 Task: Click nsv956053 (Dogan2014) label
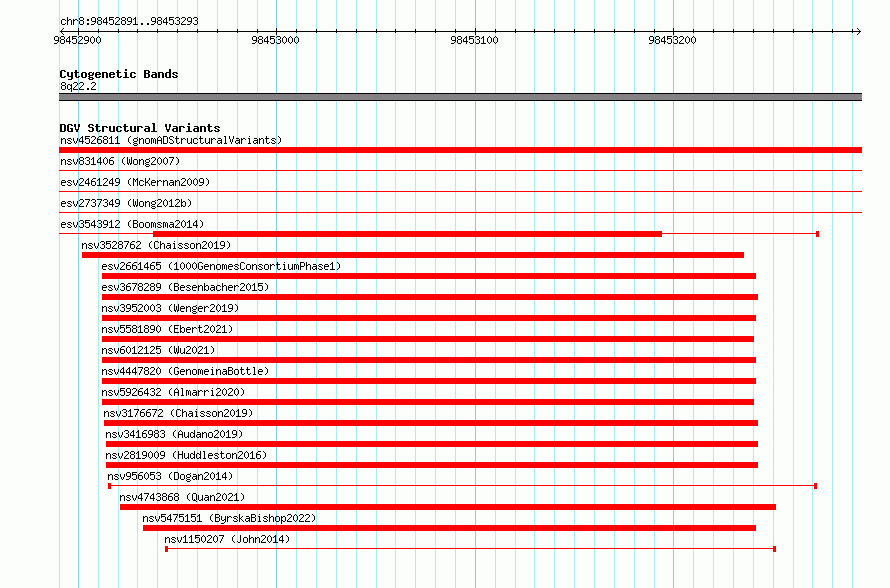coord(170,476)
